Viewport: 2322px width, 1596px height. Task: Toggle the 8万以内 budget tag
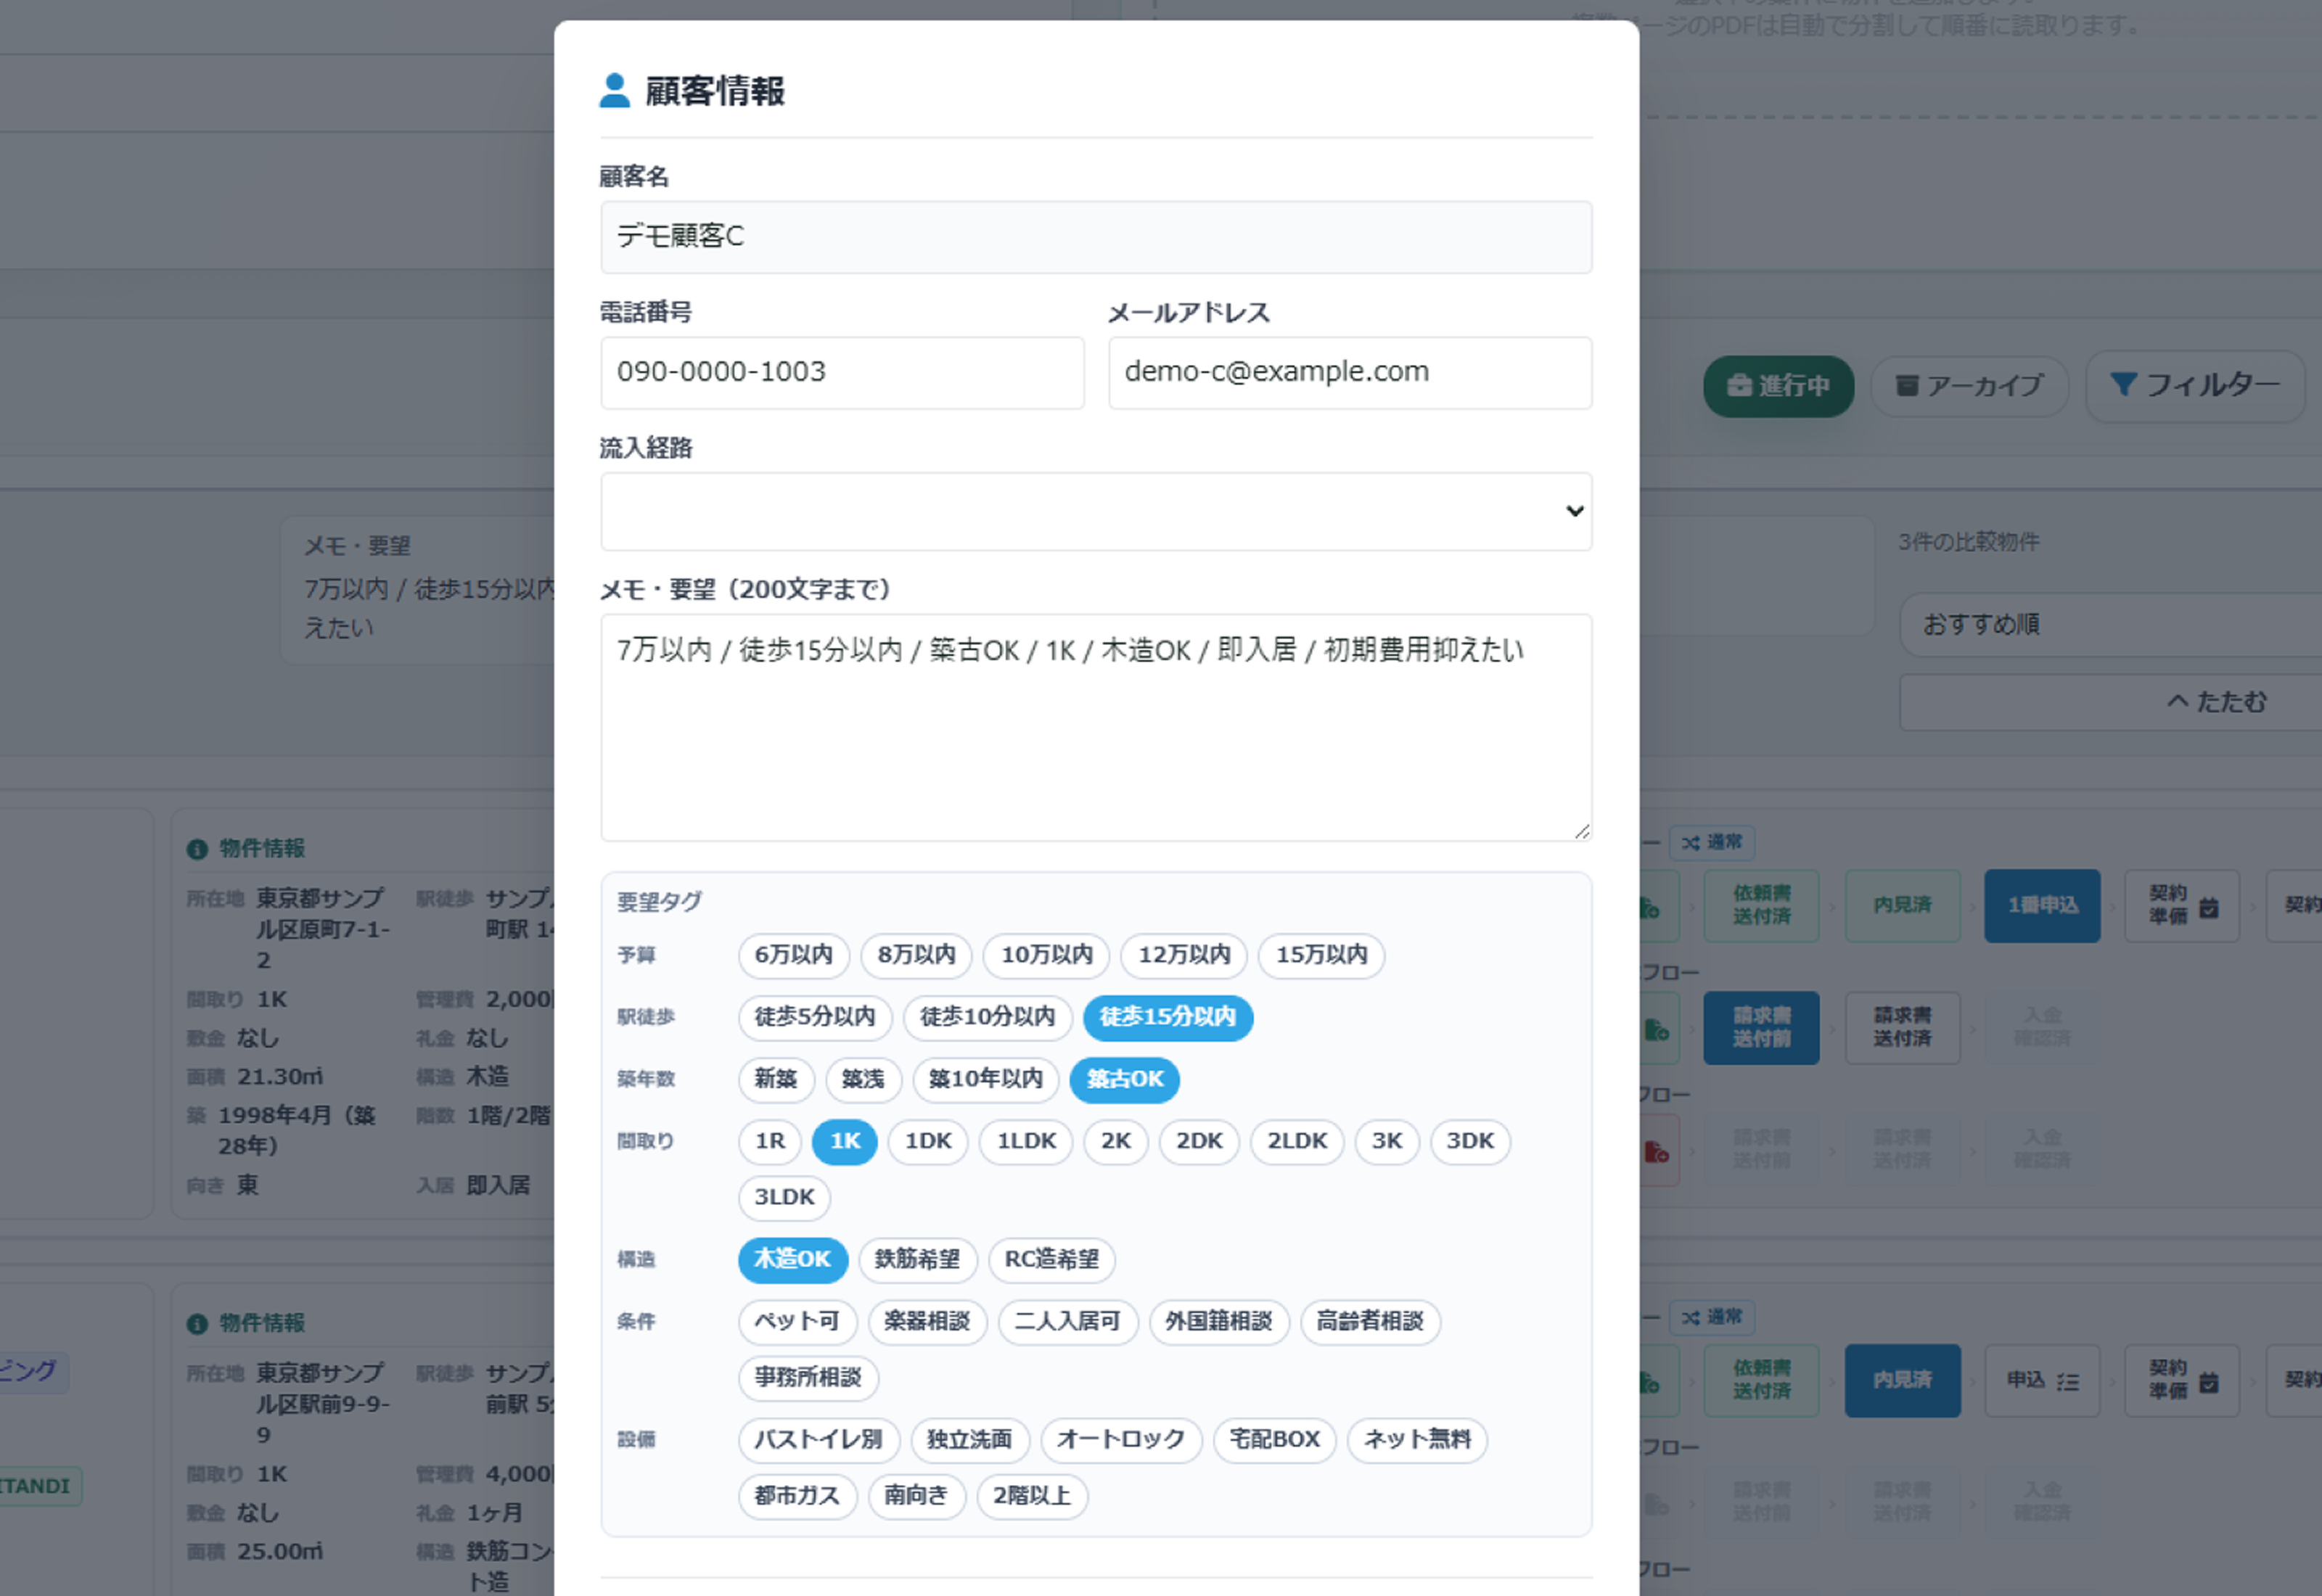[x=916, y=955]
